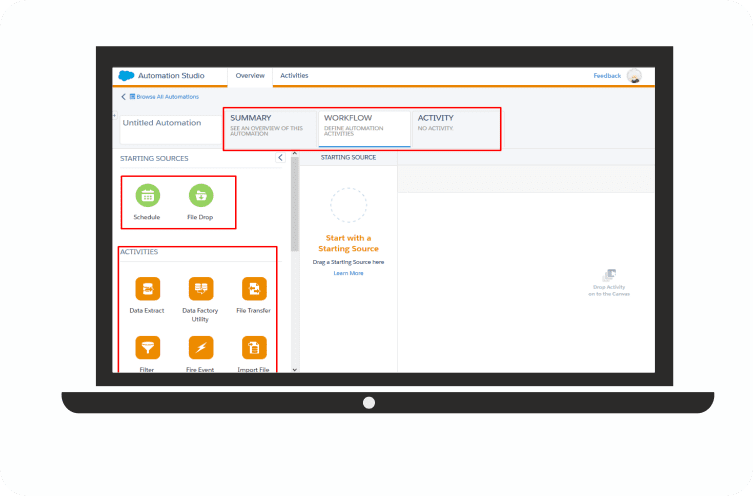Click the Feedback link
This screenshot has height=496, width=753.
point(607,76)
